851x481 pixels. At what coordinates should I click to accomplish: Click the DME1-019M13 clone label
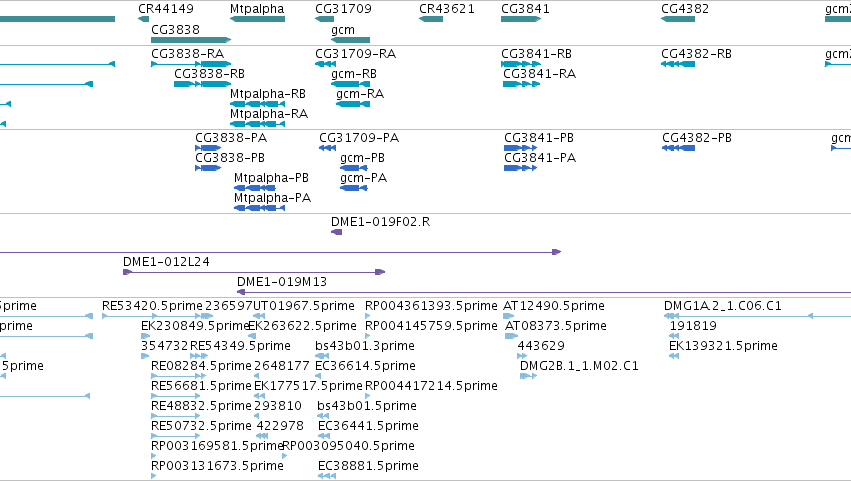pos(282,282)
